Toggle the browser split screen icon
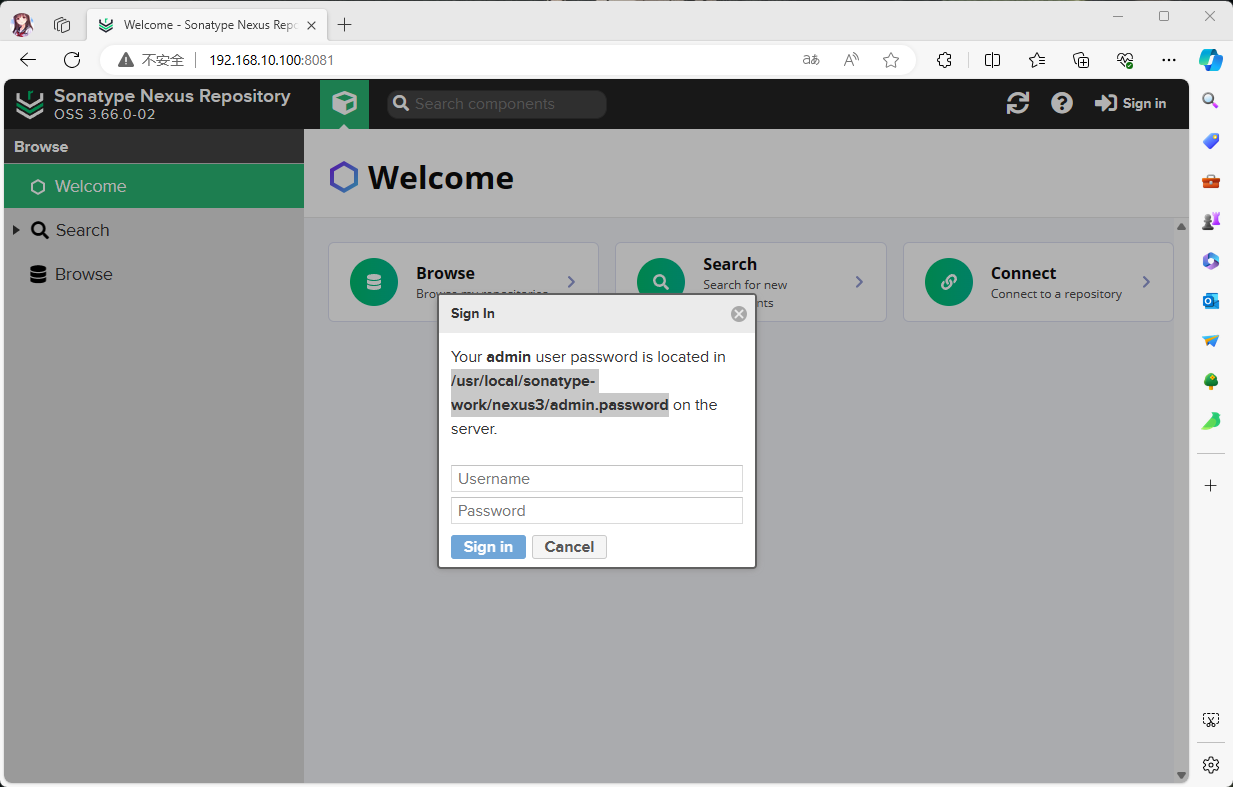The height and width of the screenshot is (787, 1233). [x=992, y=60]
